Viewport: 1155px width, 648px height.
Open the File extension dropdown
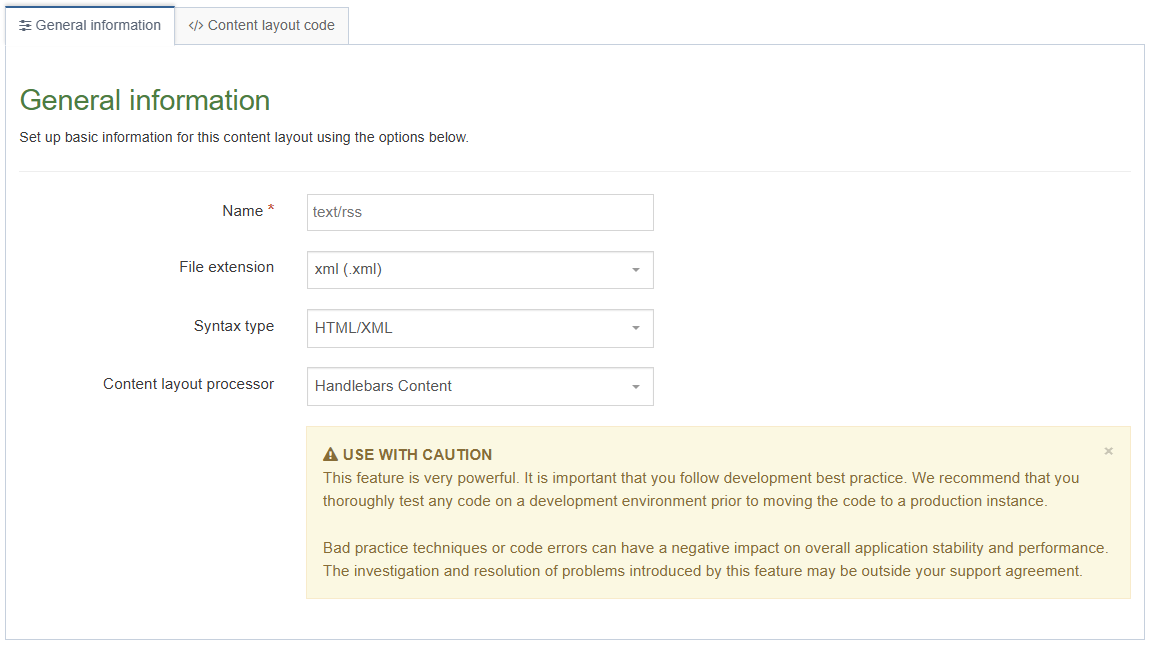point(480,270)
